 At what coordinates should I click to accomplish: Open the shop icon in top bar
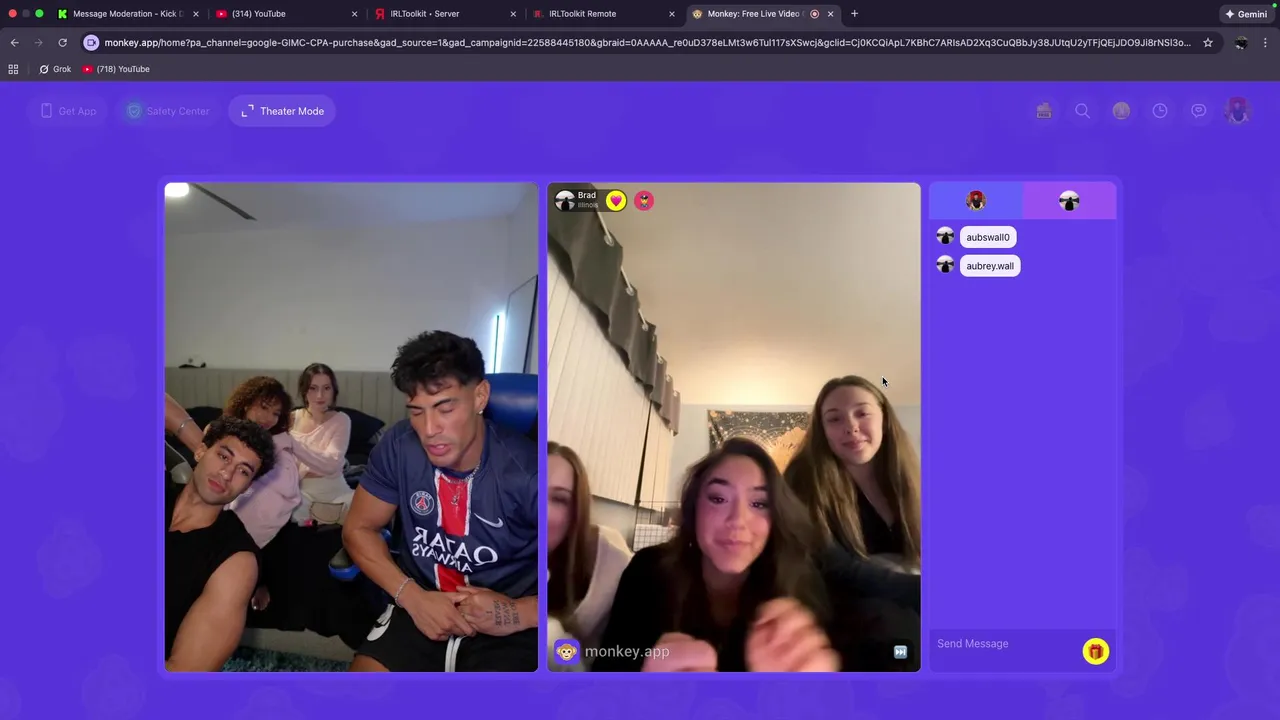[x=1044, y=111]
